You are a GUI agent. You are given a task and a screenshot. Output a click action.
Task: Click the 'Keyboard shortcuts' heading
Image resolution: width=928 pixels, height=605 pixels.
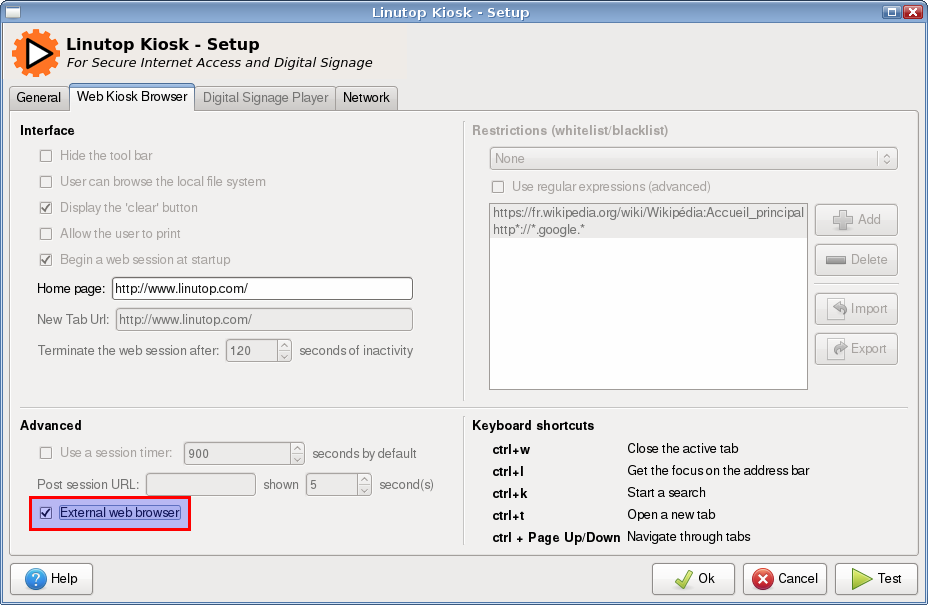pyautogui.click(x=533, y=426)
